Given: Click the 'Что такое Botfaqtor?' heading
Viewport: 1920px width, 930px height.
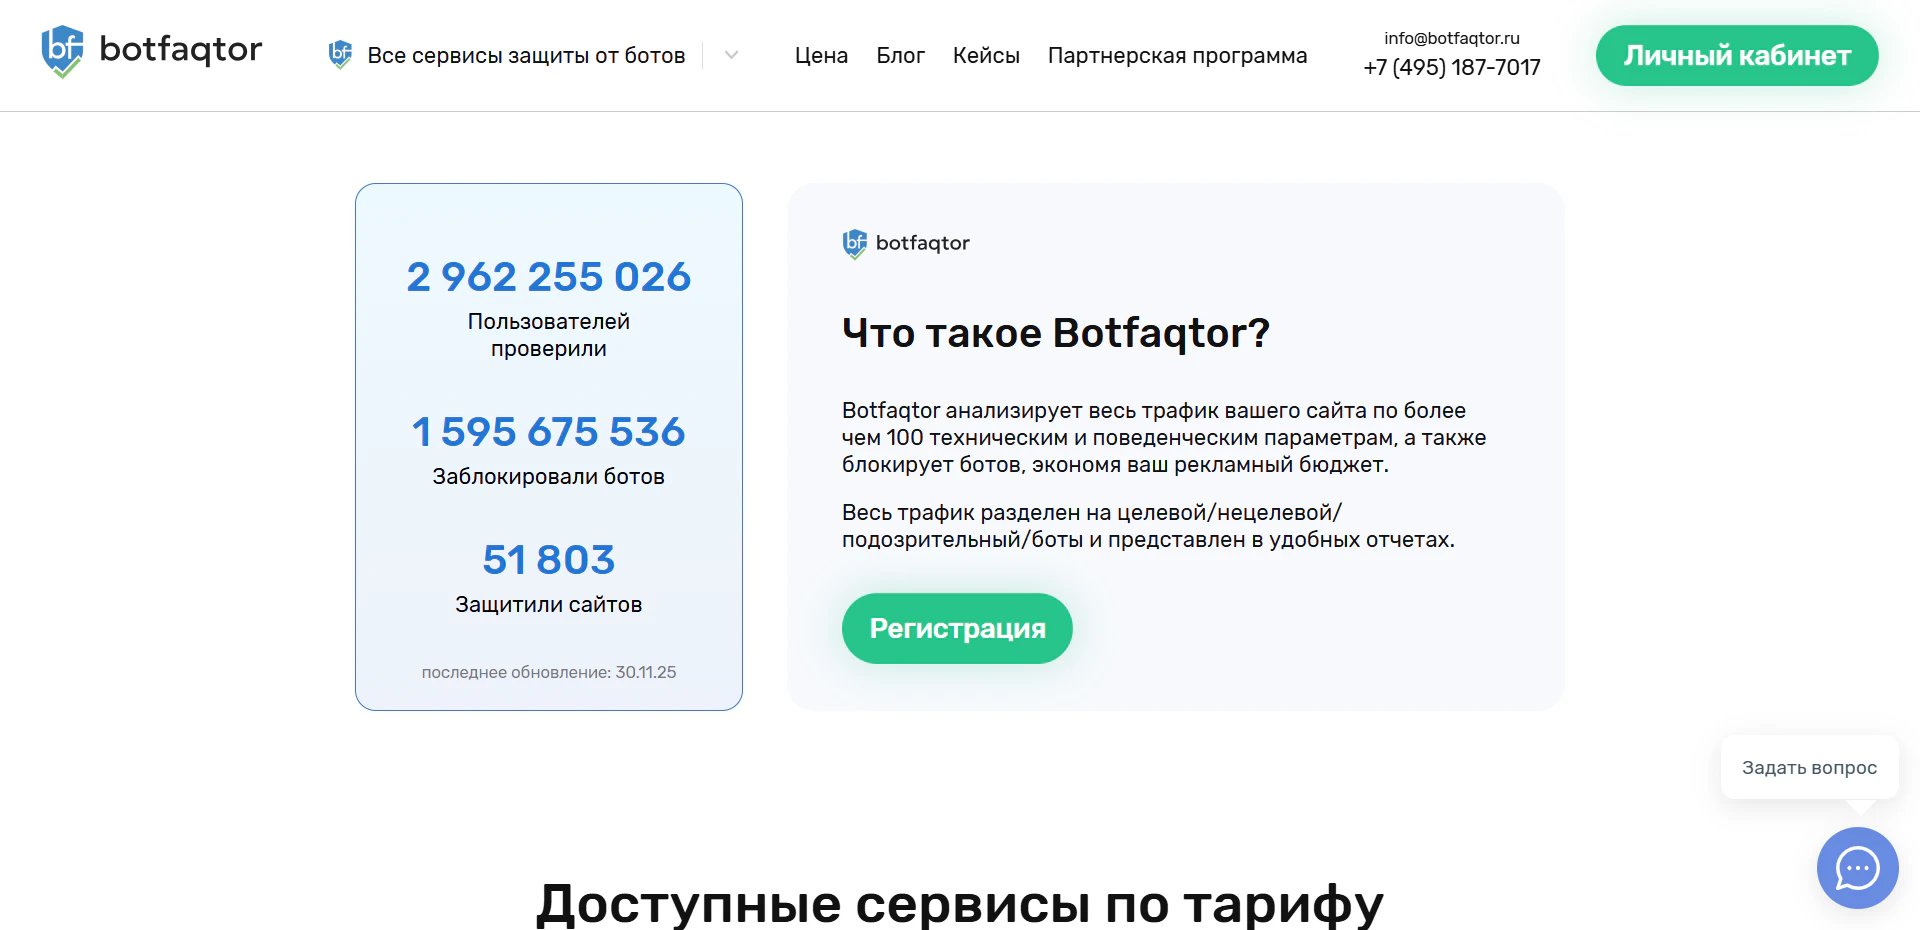Looking at the screenshot, I should (1056, 333).
